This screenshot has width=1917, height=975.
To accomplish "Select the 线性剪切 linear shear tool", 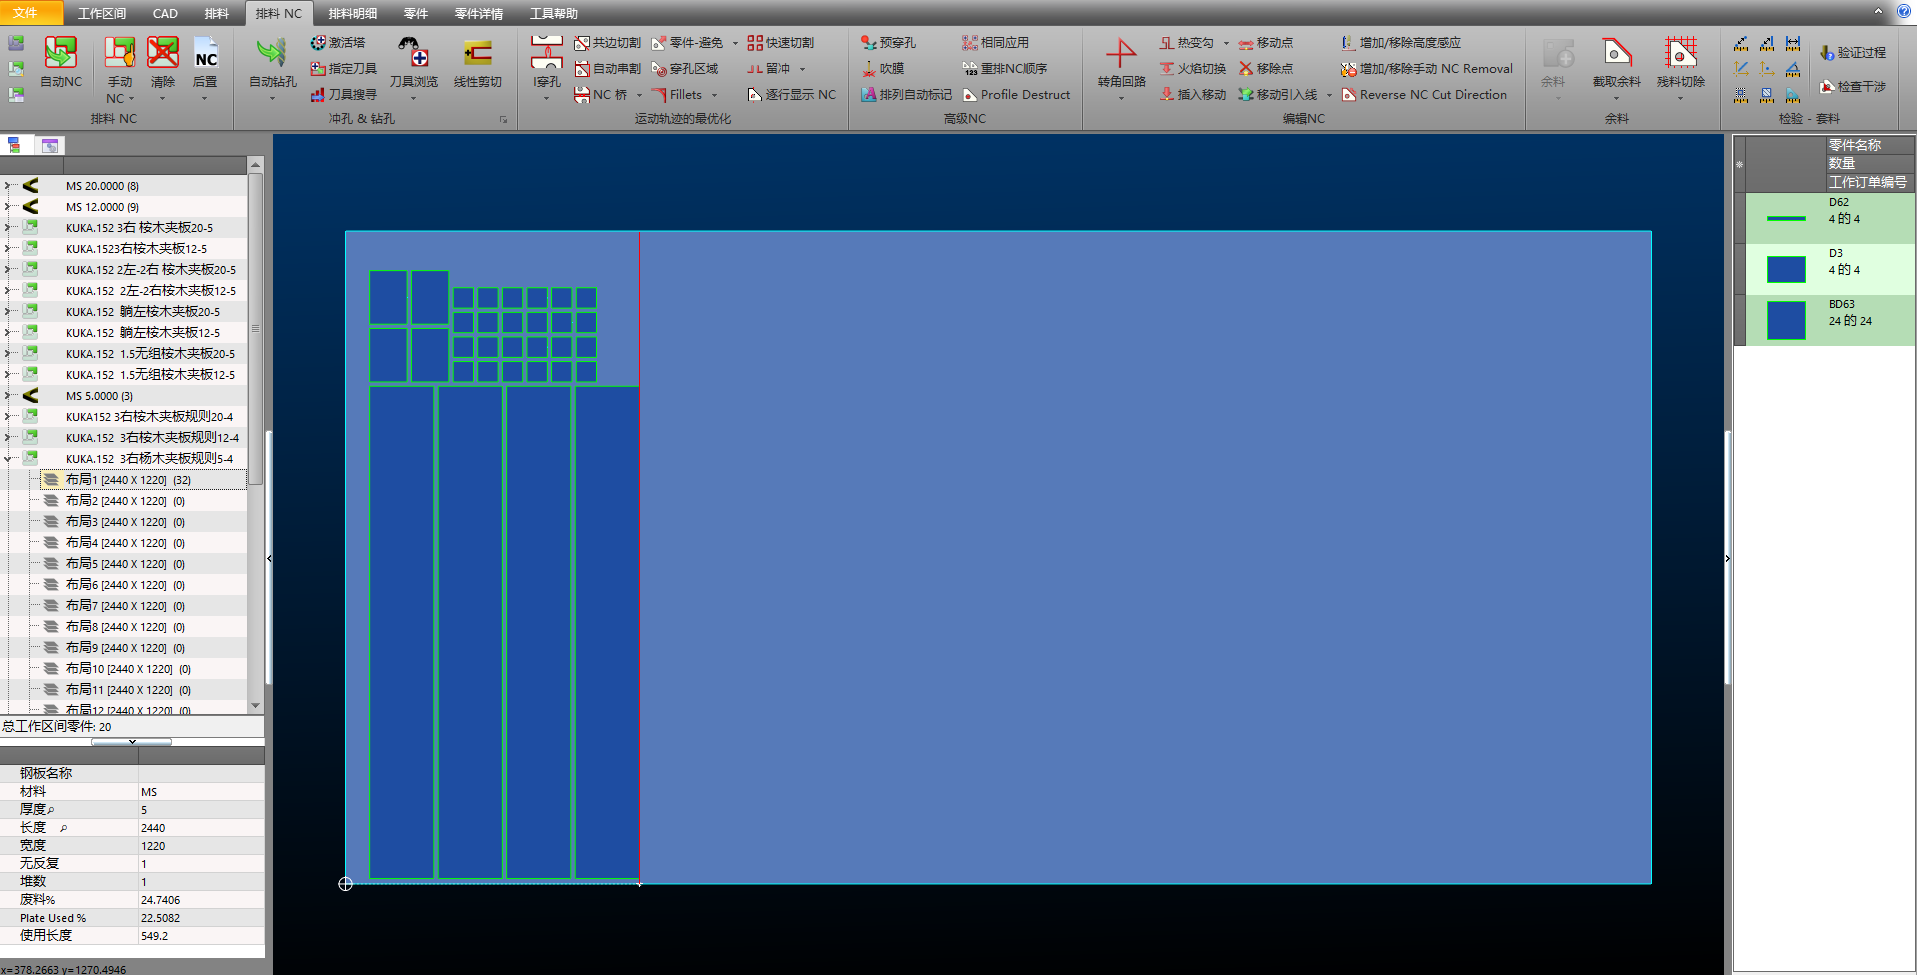I will pos(477,62).
